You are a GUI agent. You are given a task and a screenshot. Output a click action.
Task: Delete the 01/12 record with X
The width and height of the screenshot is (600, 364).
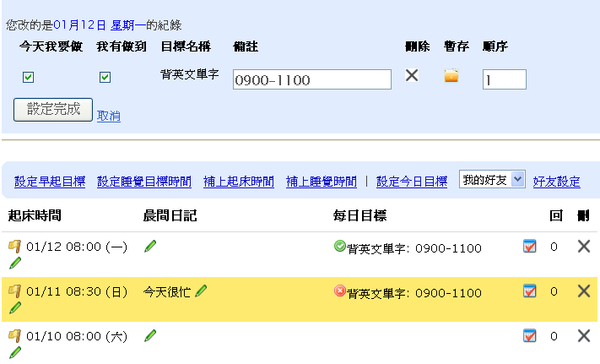tap(584, 246)
